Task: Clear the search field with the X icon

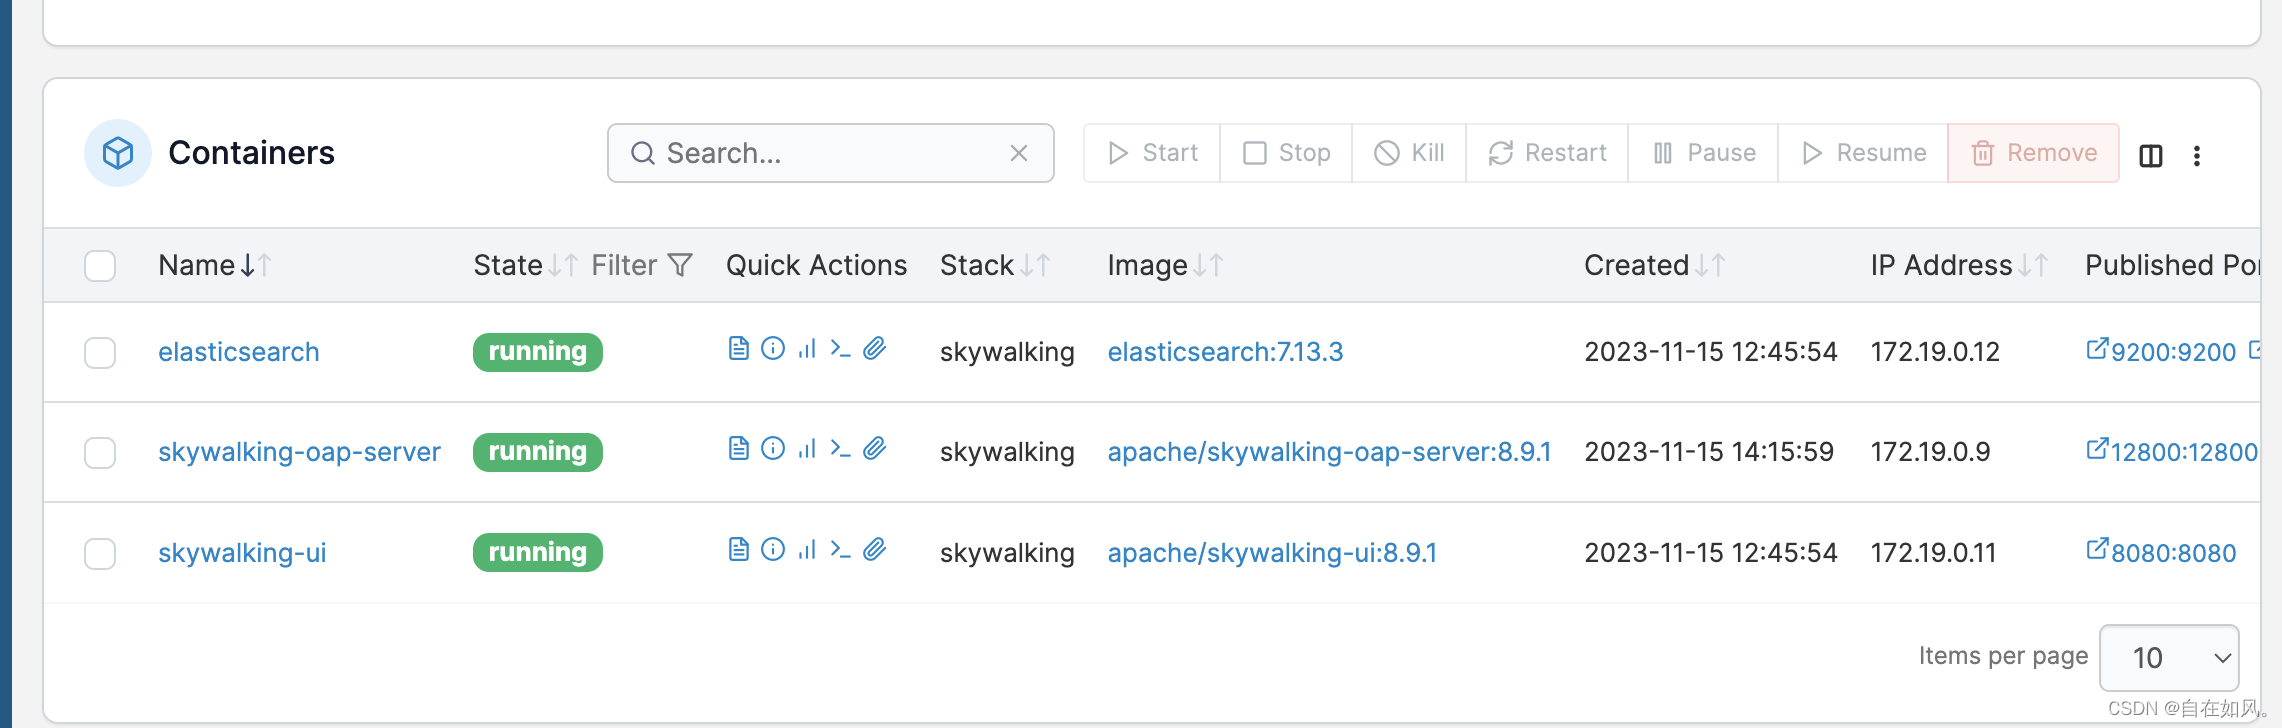Action: click(x=1019, y=153)
